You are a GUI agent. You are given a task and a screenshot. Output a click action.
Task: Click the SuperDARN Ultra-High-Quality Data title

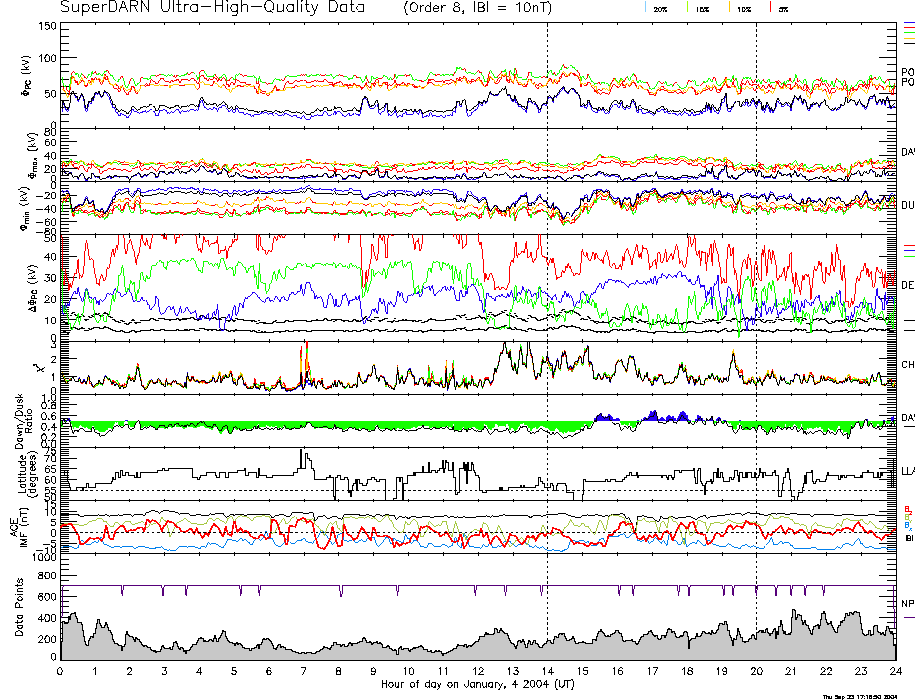point(212,8)
